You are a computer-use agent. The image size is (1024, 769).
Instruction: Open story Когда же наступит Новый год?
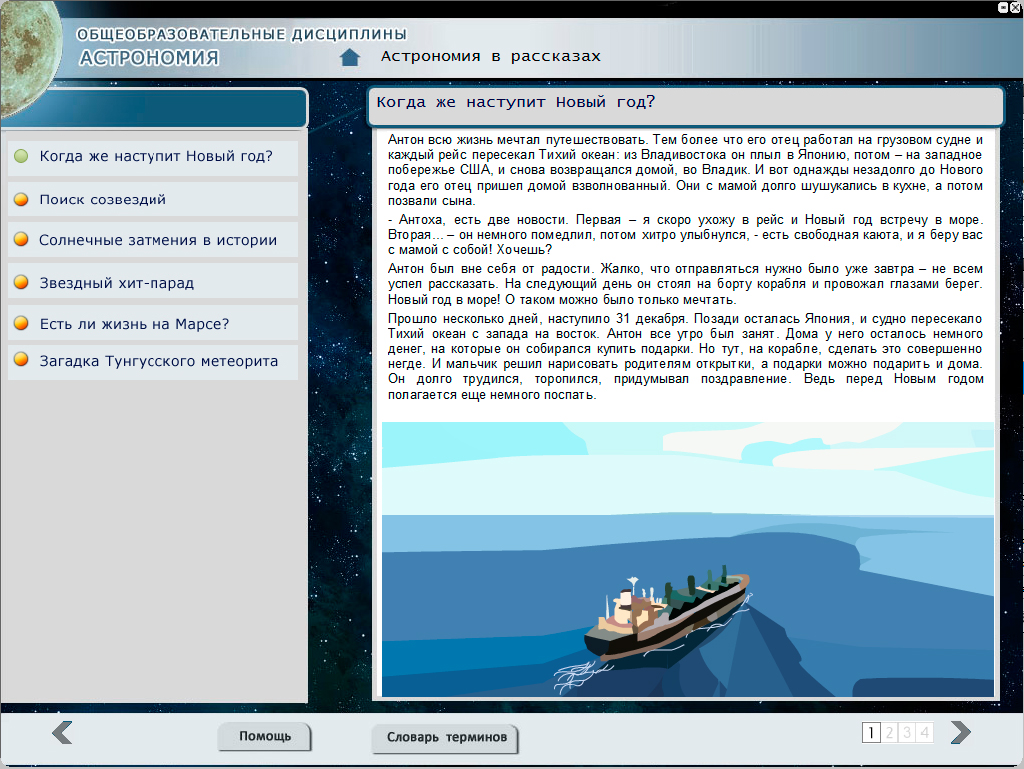153,157
